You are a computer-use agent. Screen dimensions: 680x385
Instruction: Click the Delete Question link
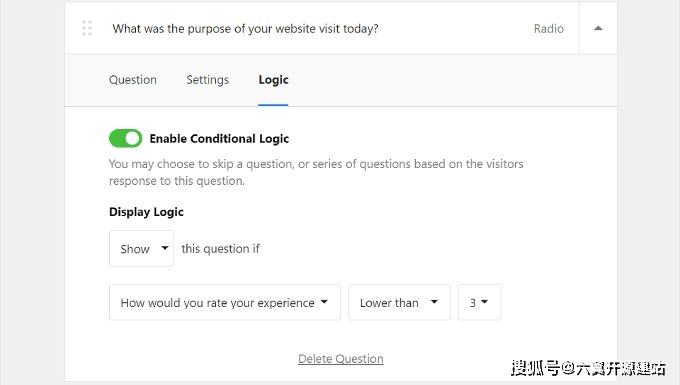pos(341,359)
